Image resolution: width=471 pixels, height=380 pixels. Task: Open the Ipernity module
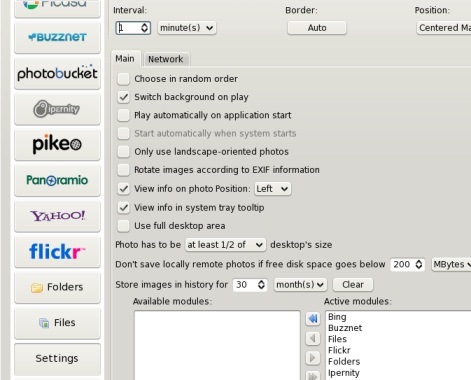(57, 109)
